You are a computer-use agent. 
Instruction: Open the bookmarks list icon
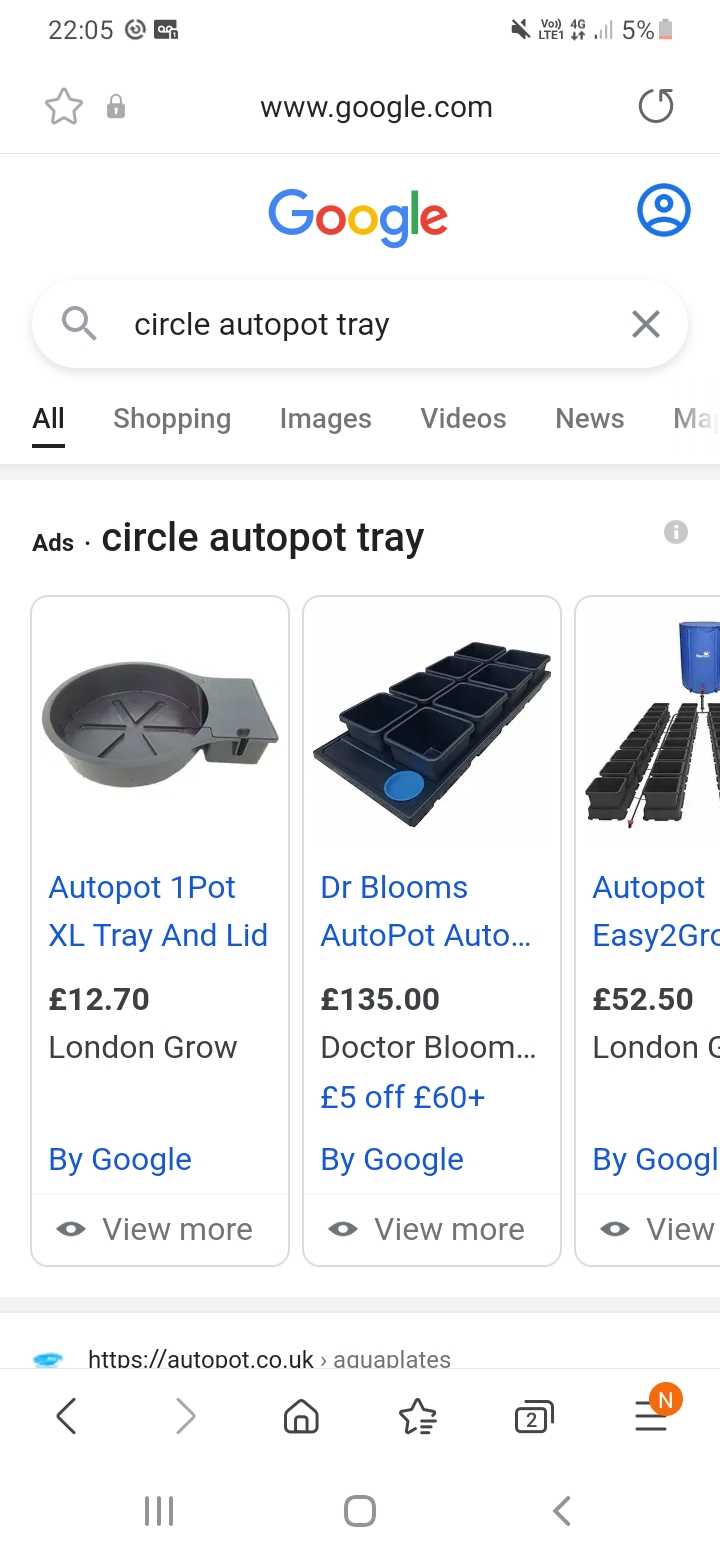point(417,1416)
